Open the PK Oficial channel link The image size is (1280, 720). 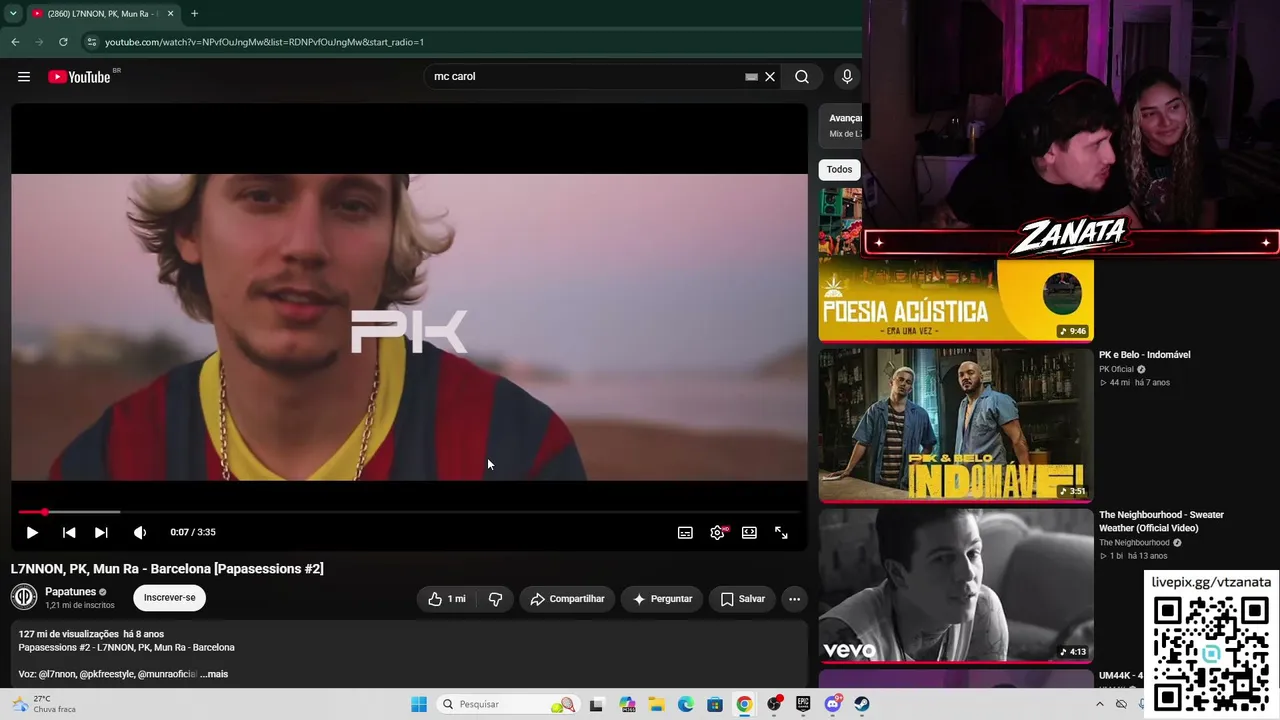[x=1116, y=369]
